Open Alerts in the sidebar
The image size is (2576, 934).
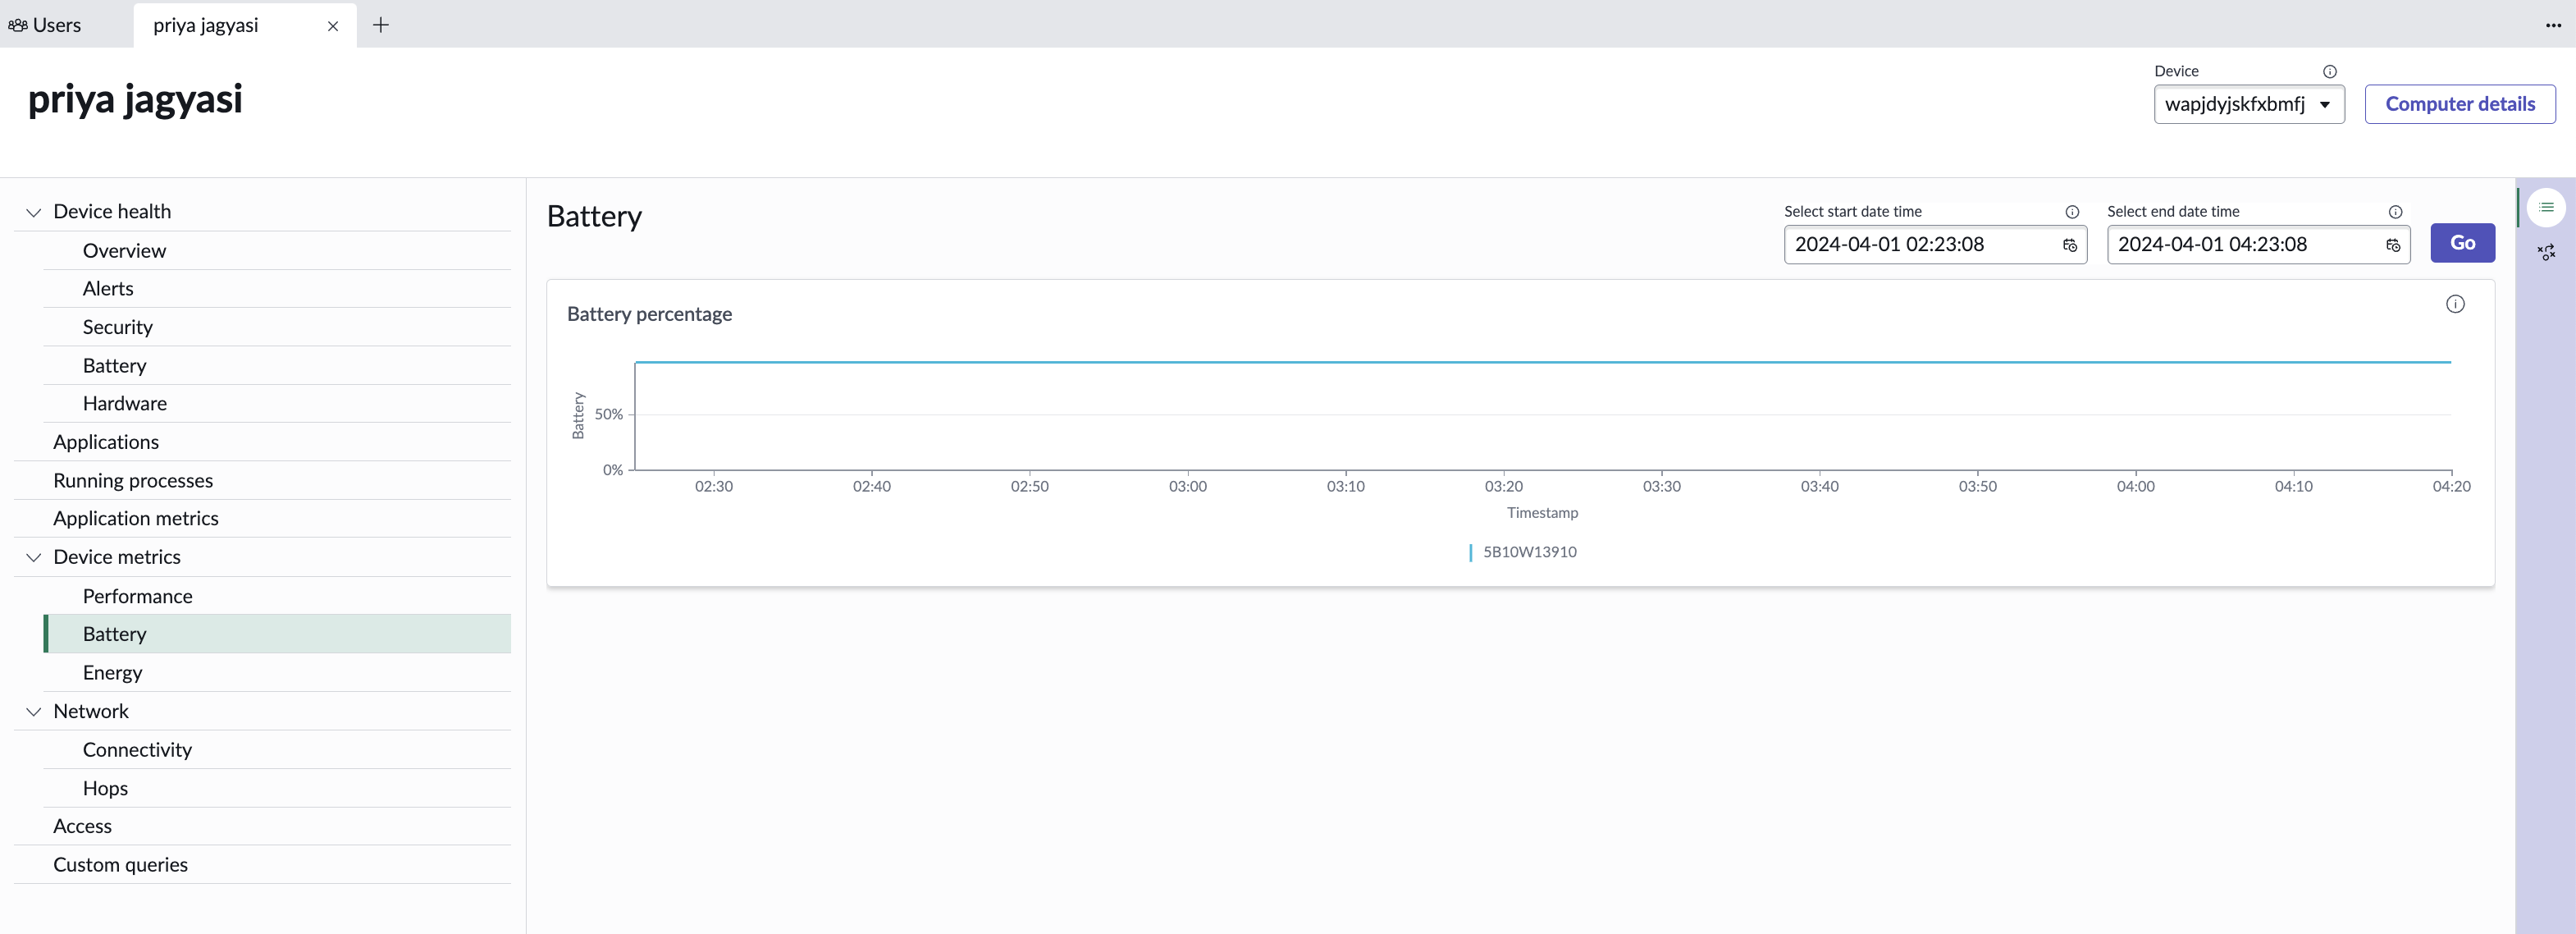pyautogui.click(x=277, y=289)
